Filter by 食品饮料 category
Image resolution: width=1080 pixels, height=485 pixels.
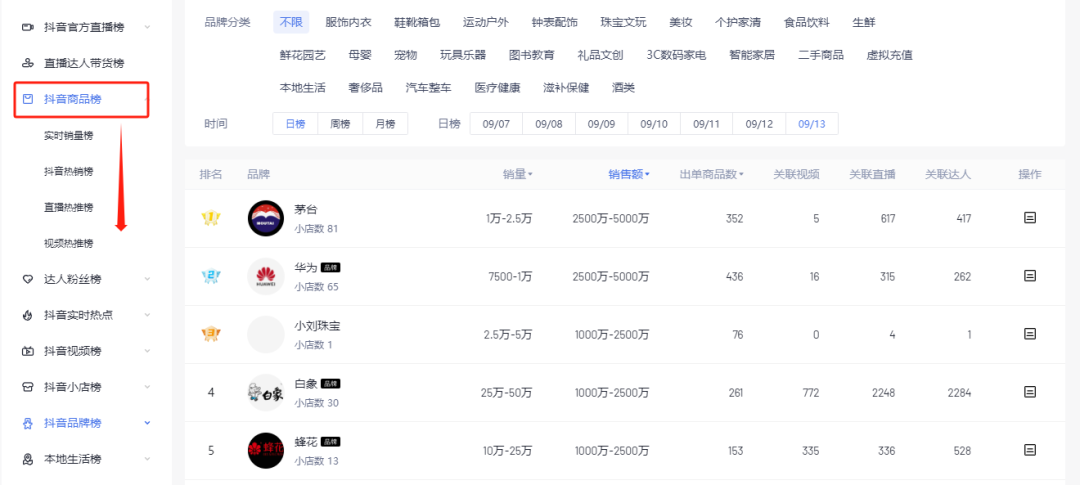click(807, 22)
